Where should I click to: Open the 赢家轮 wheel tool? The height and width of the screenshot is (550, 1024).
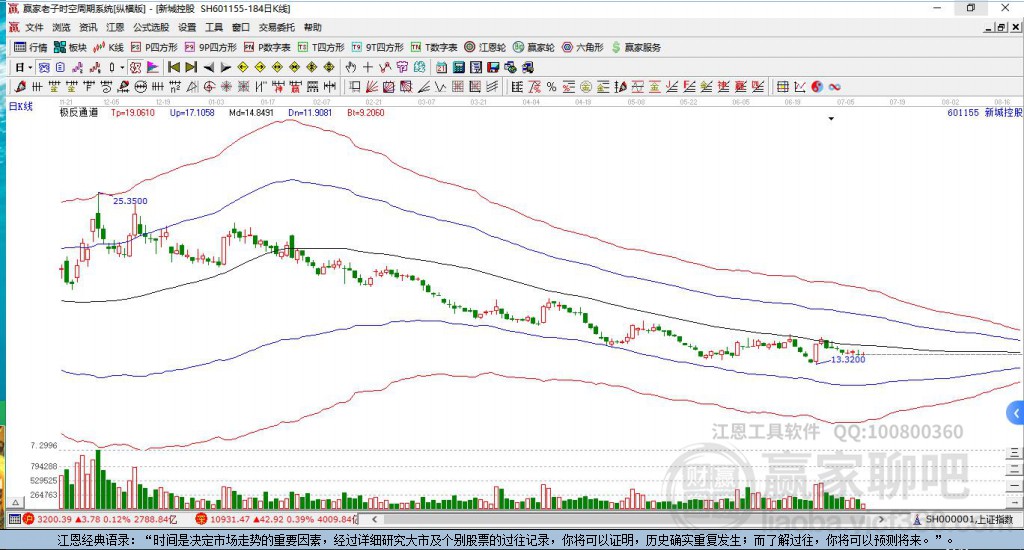[x=534, y=47]
